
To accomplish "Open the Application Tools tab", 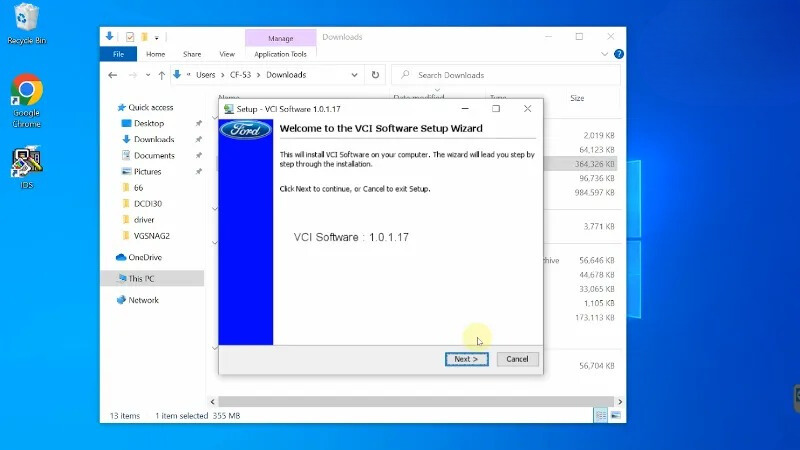I will (280, 54).
